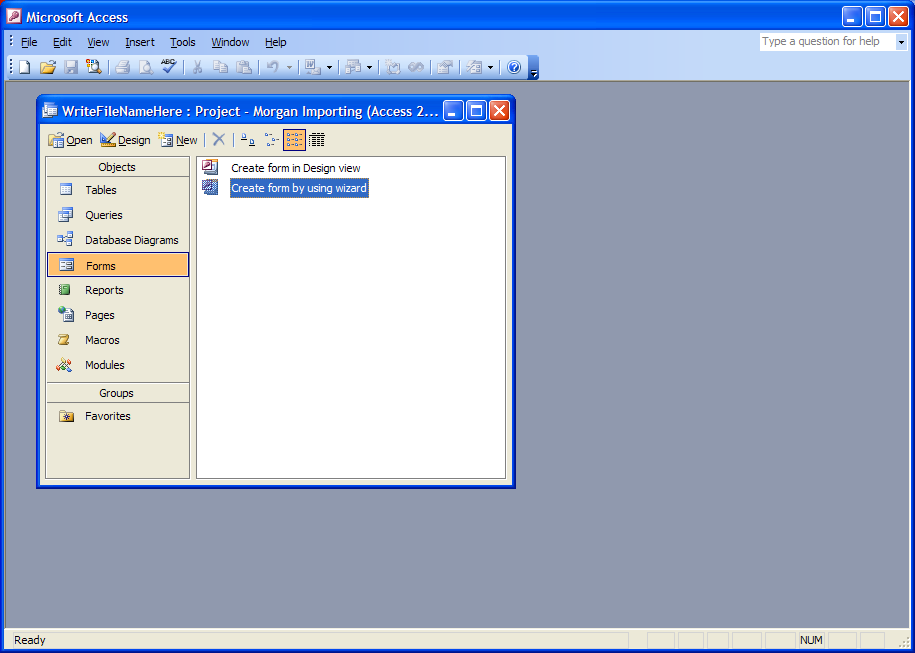Select the Macros object icon
This screenshot has height=653, width=915.
click(66, 340)
